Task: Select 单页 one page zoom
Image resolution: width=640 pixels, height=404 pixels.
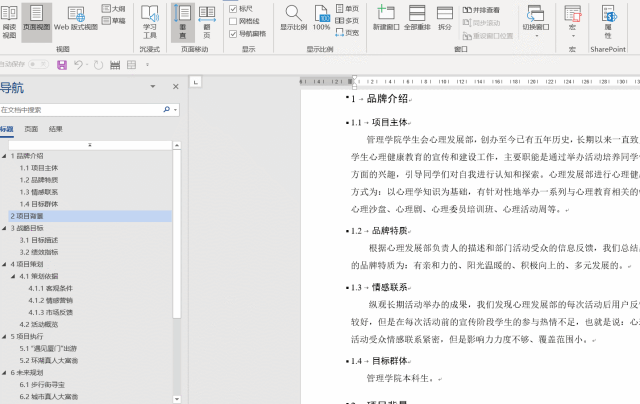Action: tap(347, 8)
